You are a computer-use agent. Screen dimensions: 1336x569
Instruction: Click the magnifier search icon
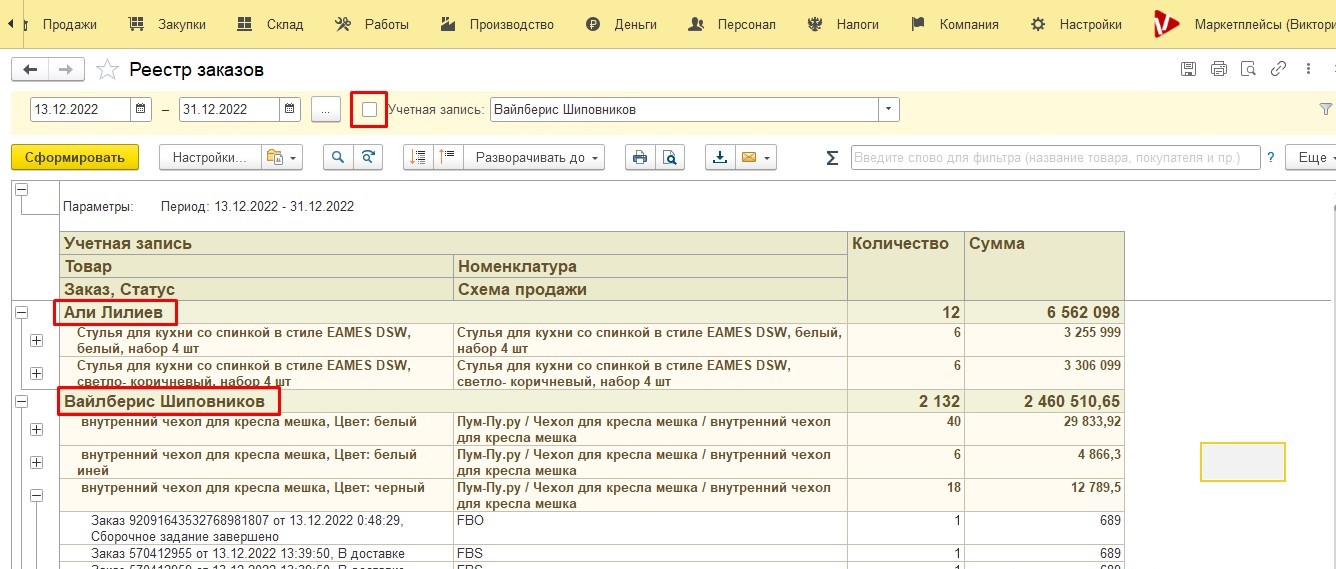pos(338,157)
